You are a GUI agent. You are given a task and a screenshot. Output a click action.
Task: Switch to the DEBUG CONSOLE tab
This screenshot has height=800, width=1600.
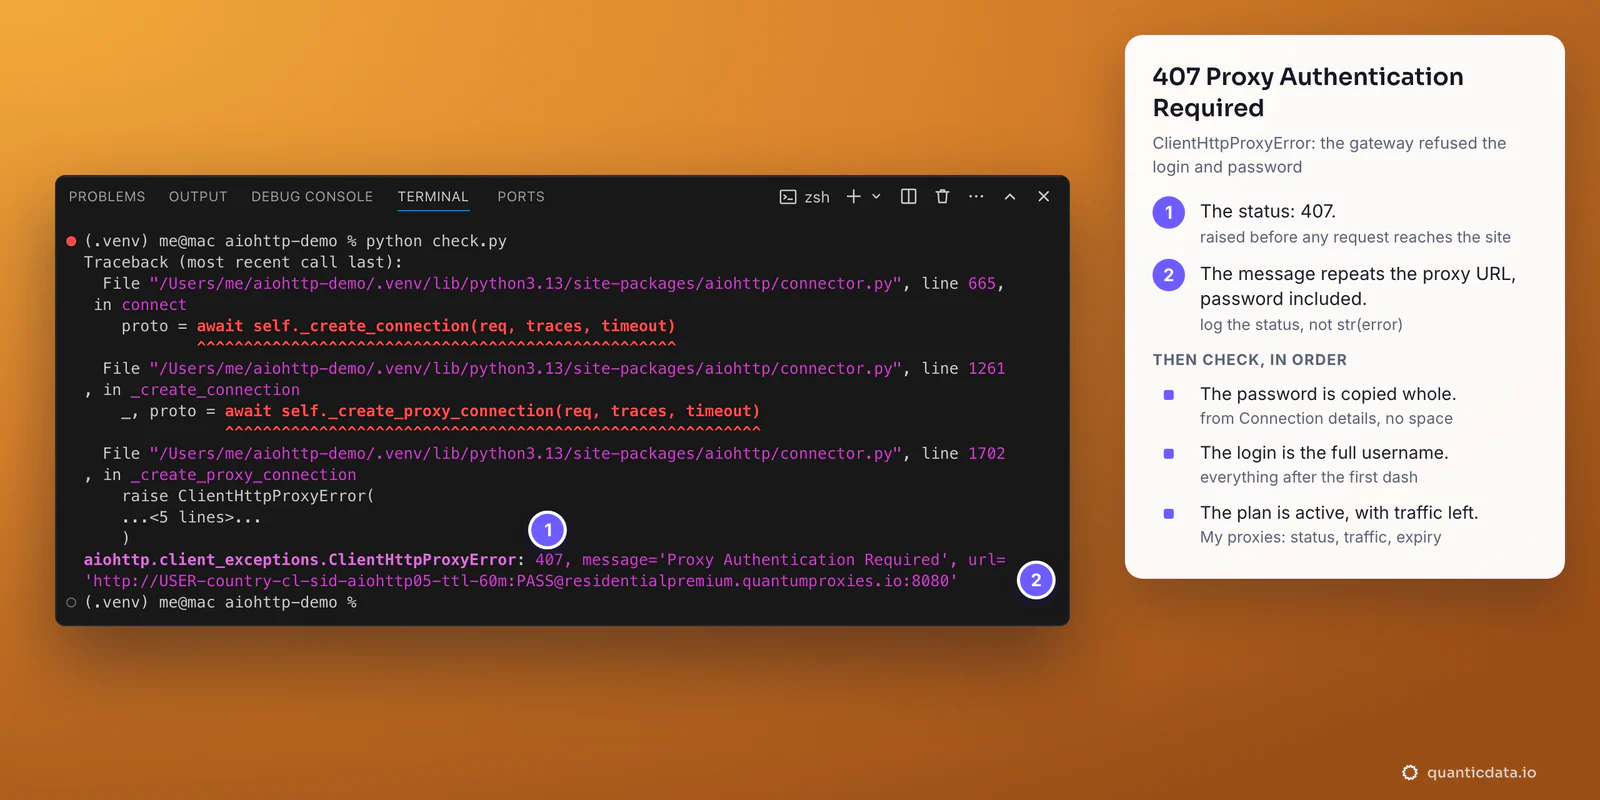312,197
